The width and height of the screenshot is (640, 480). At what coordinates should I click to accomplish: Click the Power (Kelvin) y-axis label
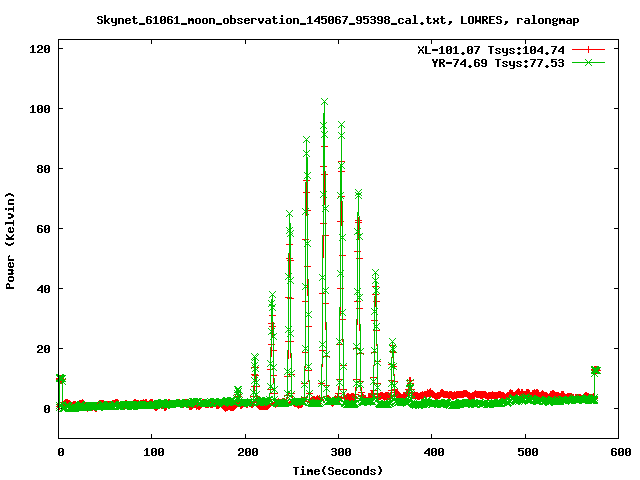coord(10,241)
